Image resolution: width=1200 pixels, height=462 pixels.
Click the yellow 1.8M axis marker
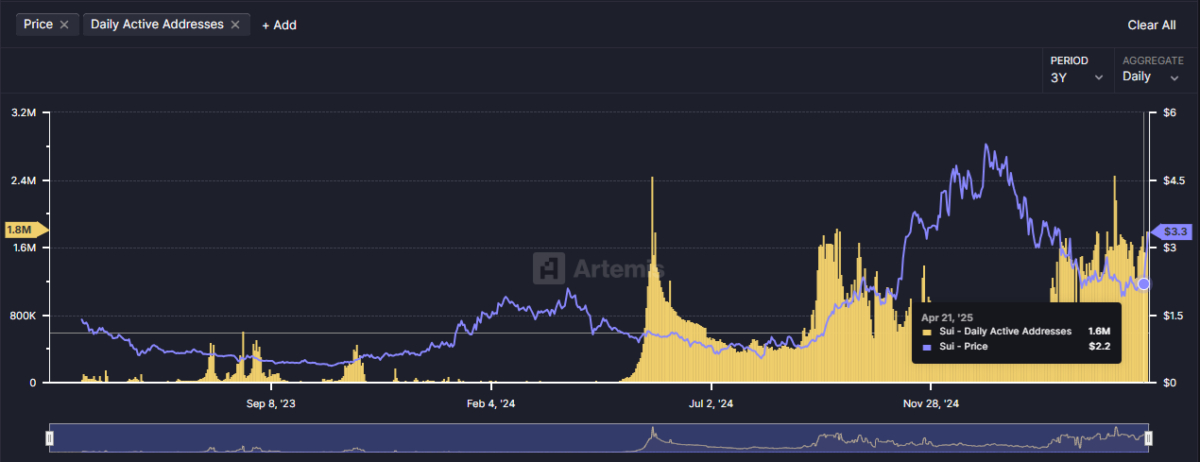[x=20, y=230]
